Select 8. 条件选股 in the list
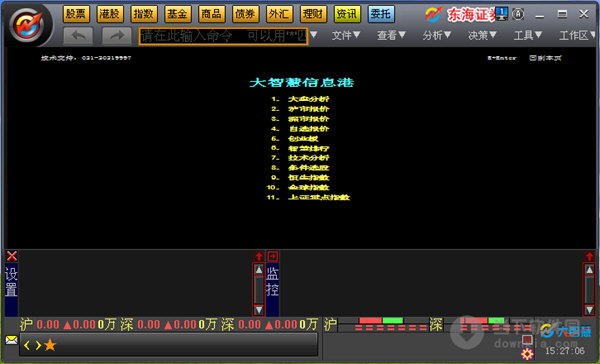Viewport: 600px width, 364px height. pyautogui.click(x=300, y=168)
